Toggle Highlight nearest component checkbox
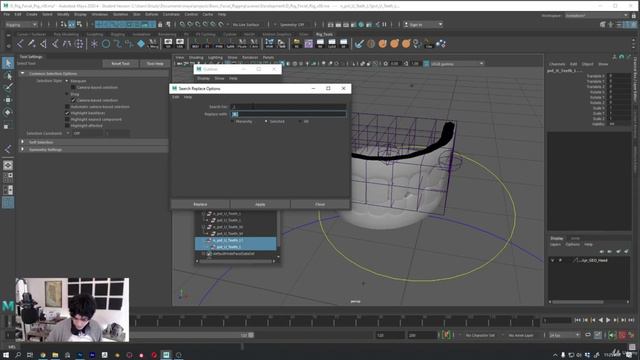This screenshot has width=640, height=360. 67,120
